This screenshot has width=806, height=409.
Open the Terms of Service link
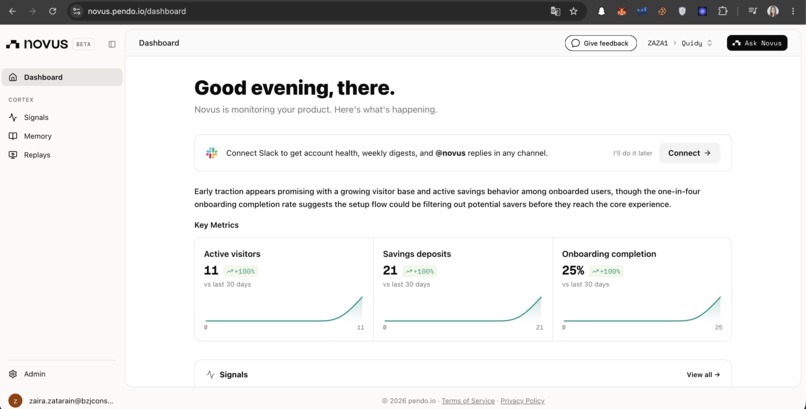pos(468,401)
